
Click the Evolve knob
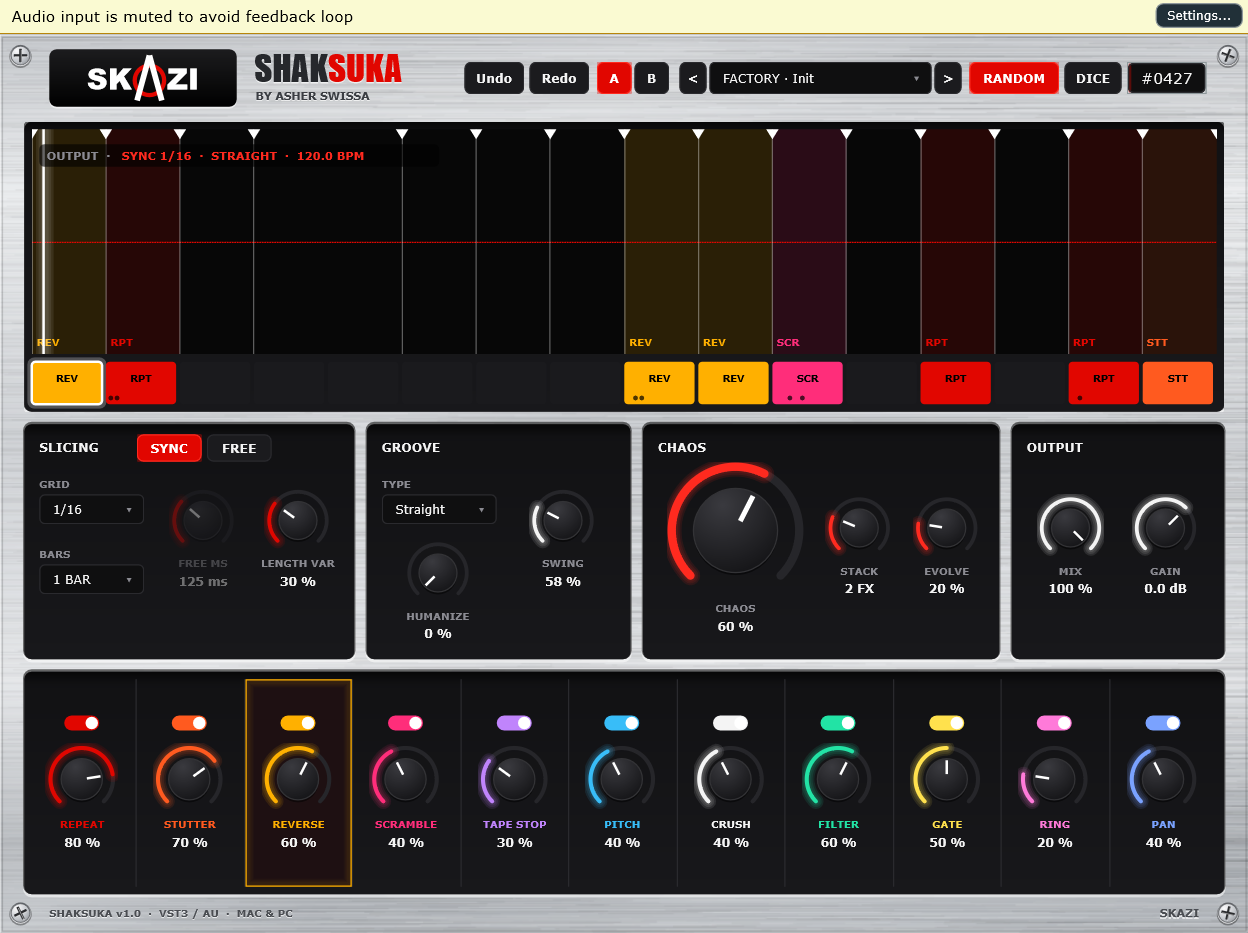pos(946,527)
